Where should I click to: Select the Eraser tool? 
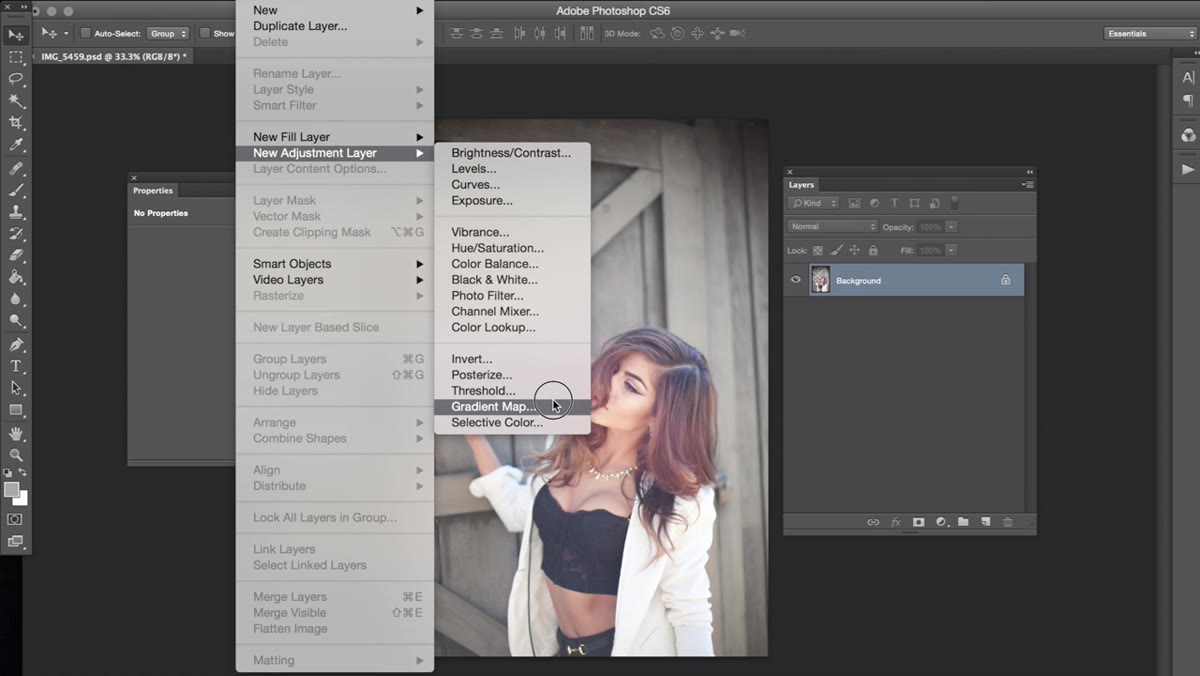coord(15,256)
